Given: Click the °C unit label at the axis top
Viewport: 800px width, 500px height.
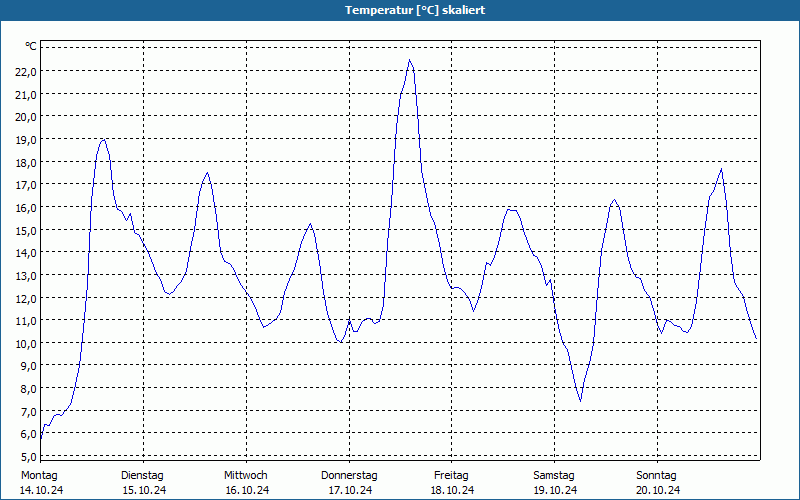Looking at the screenshot, I should point(31,46).
